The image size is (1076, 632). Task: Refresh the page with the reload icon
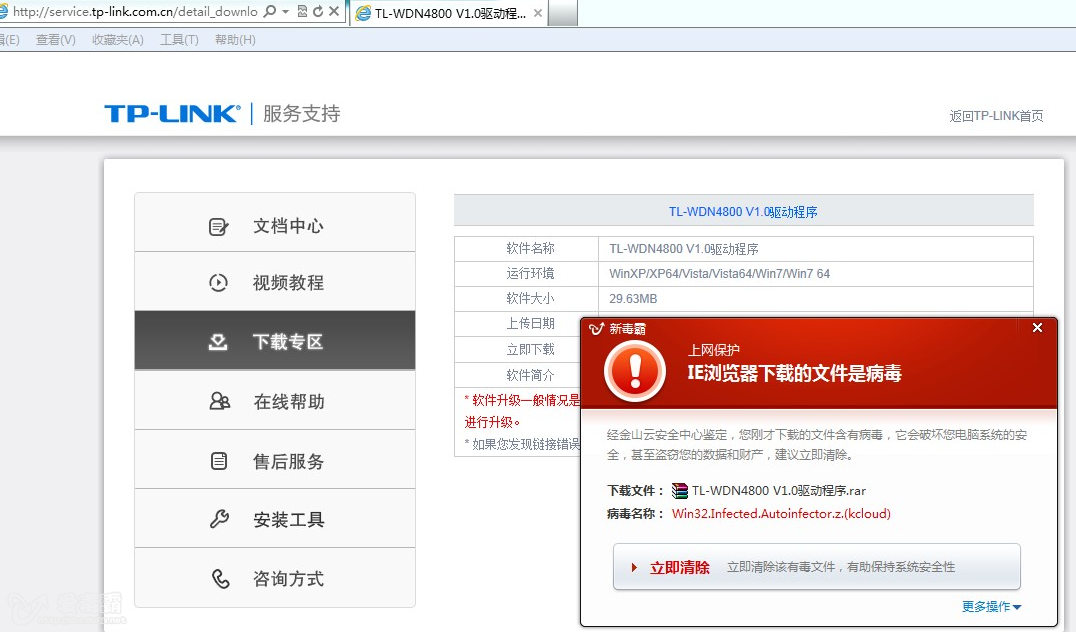[x=318, y=12]
